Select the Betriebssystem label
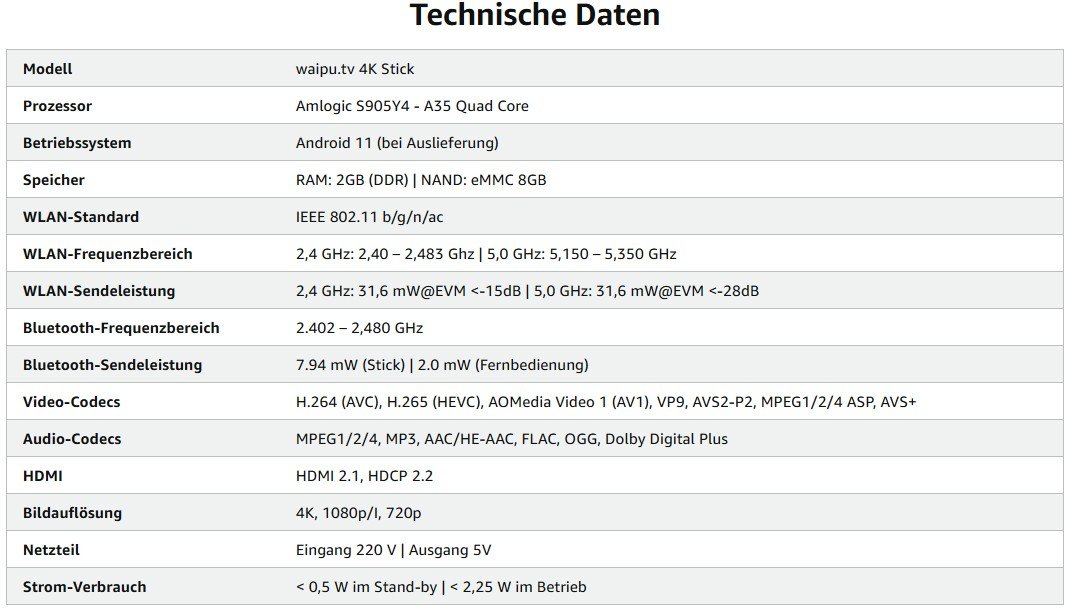The width and height of the screenshot is (1068, 611). [77, 143]
